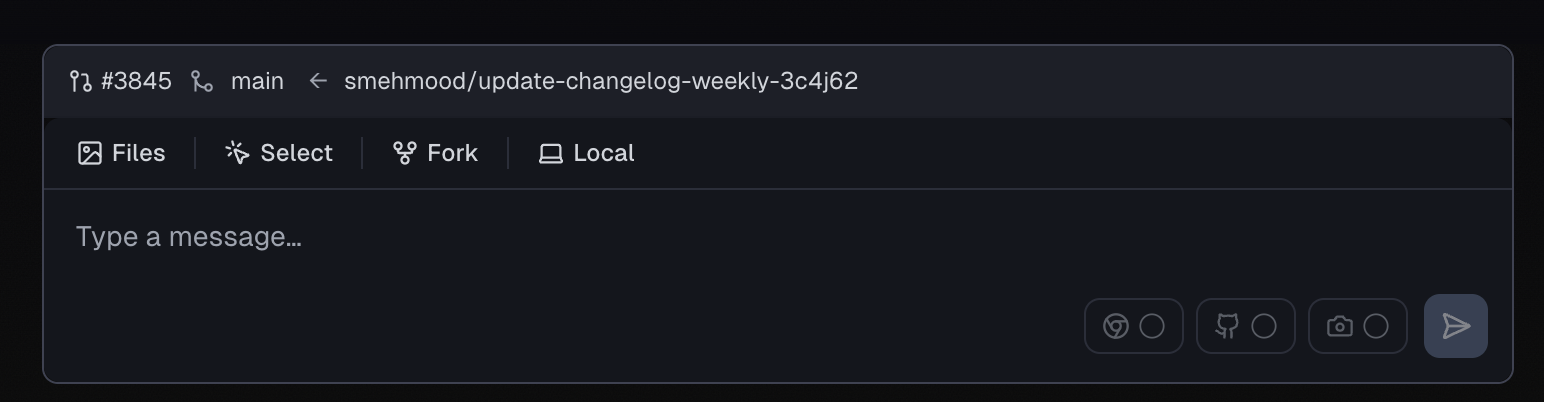This screenshot has width=1544, height=402.
Task: Click the git branch icon before main
Action: [203, 81]
